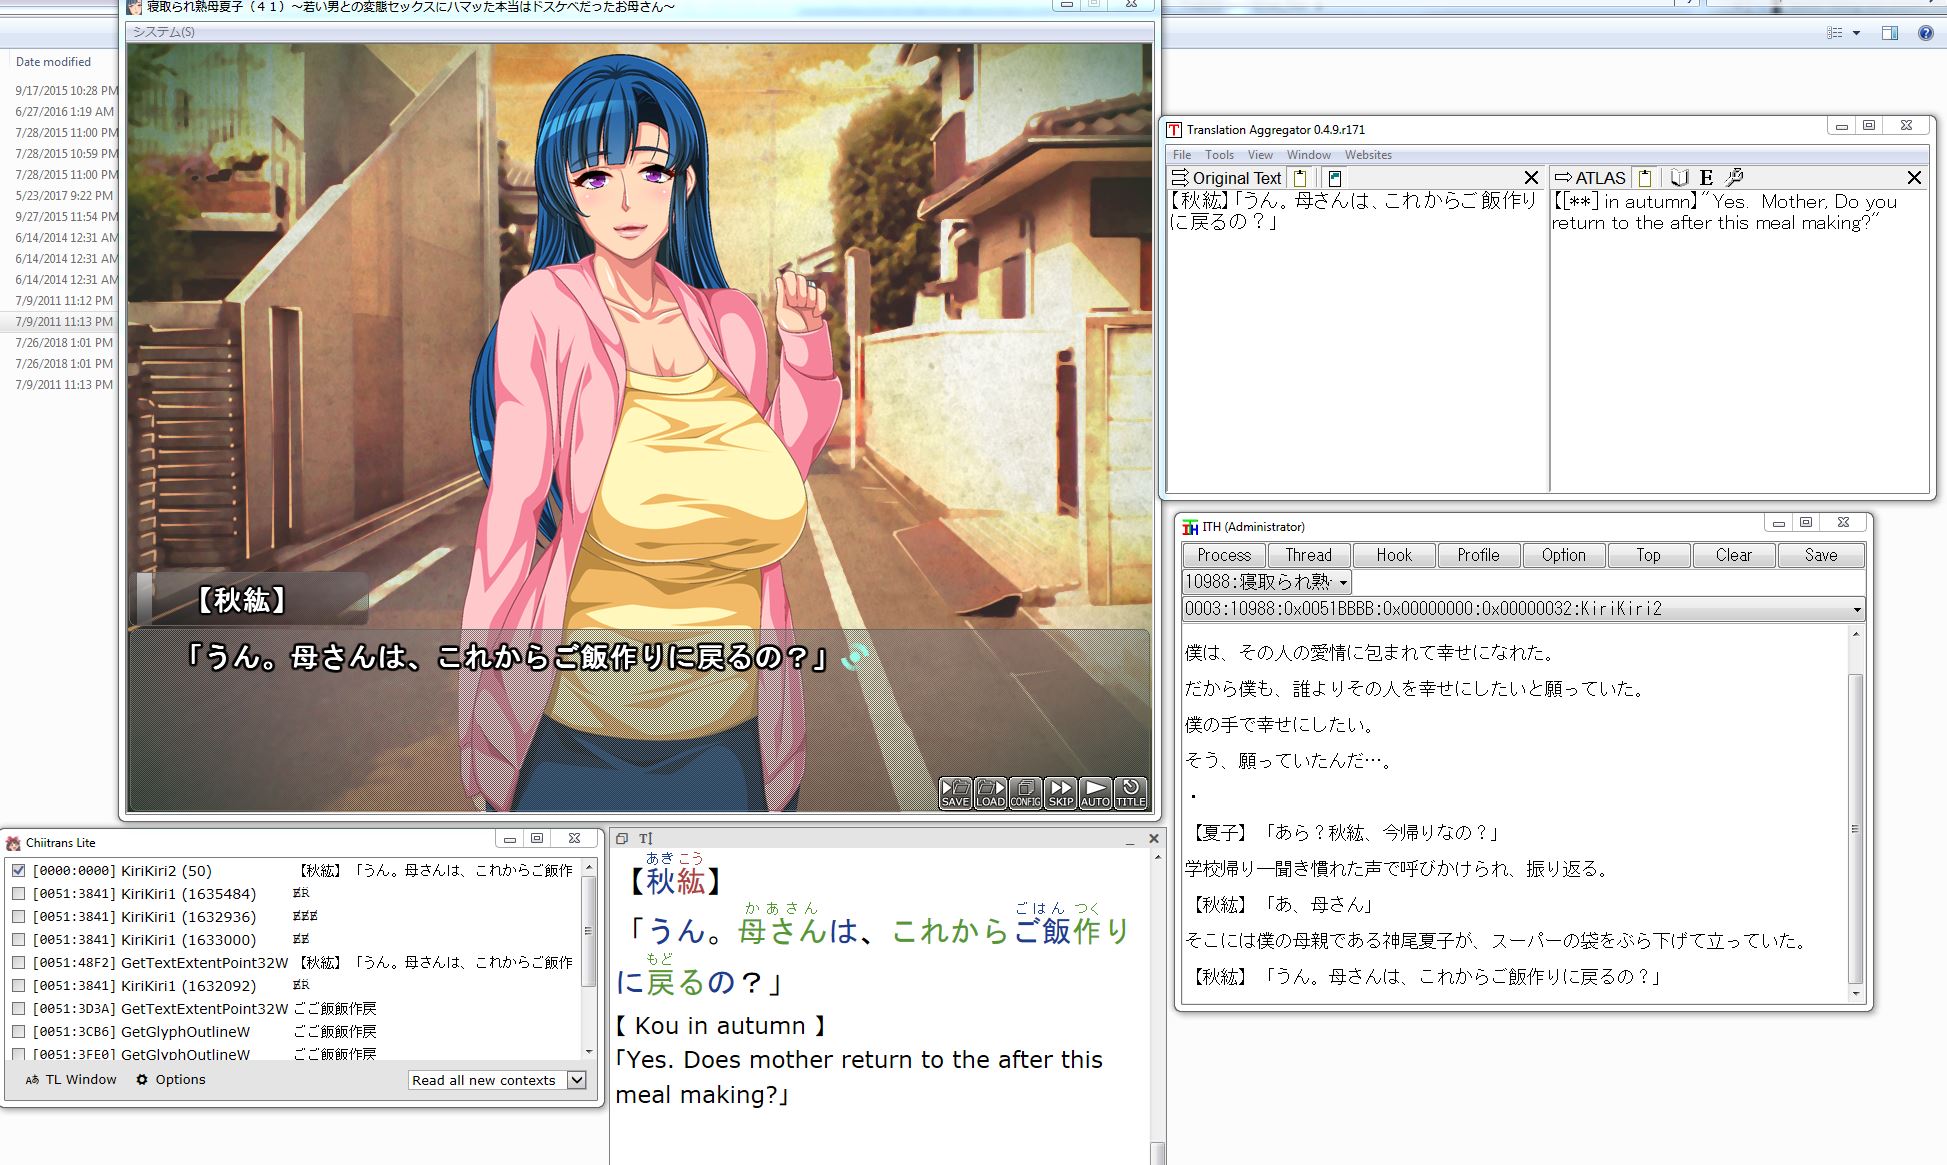This screenshot has width=1947, height=1165.
Task: Open Options in Chiitrans Lite
Action: pyautogui.click(x=171, y=1080)
